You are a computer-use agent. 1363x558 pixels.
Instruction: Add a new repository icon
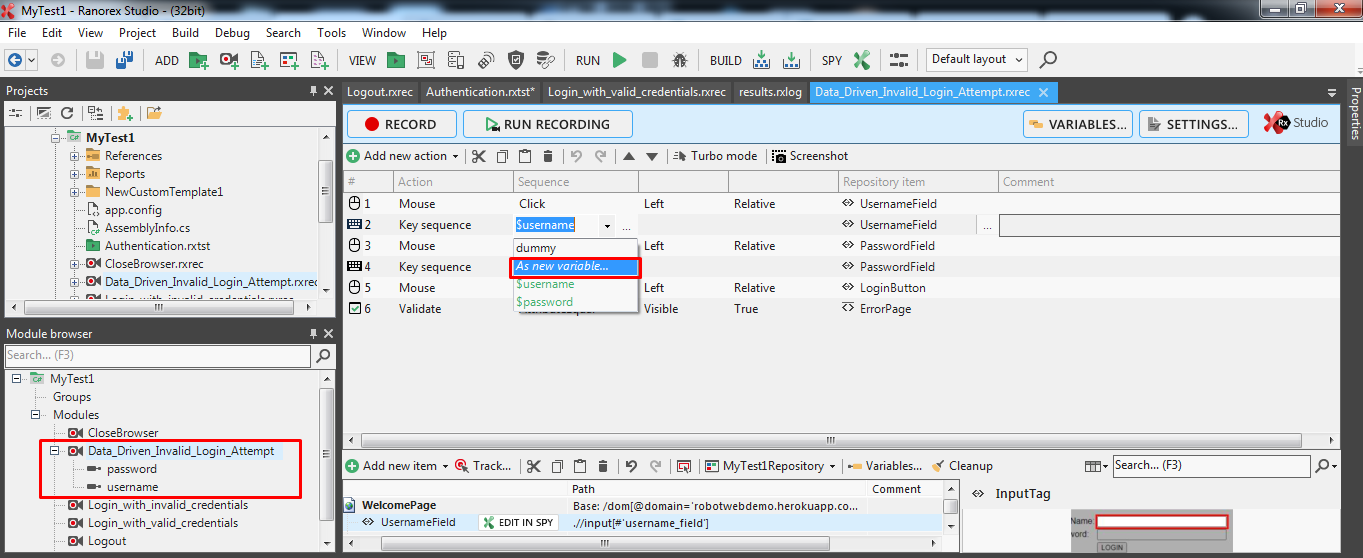pos(290,60)
